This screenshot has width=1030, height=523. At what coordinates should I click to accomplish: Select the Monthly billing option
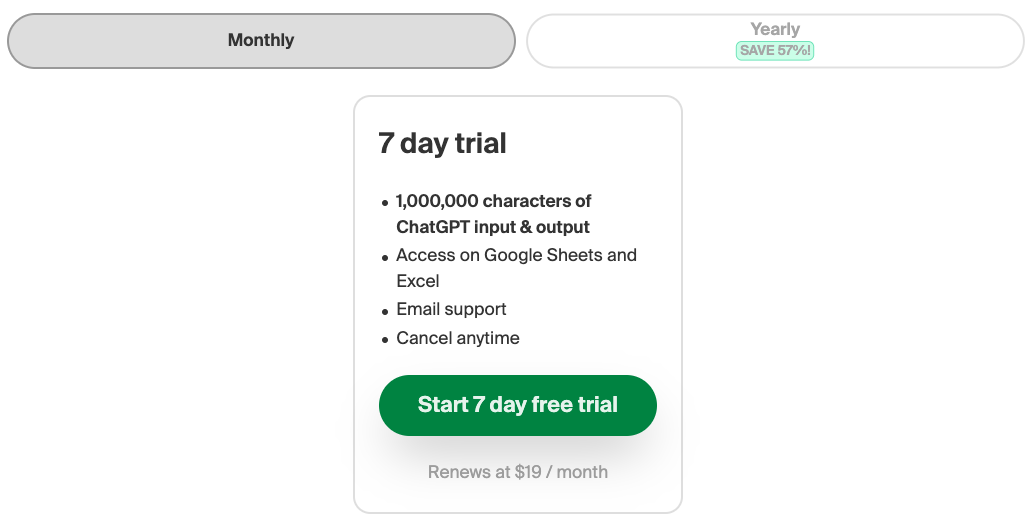(261, 41)
